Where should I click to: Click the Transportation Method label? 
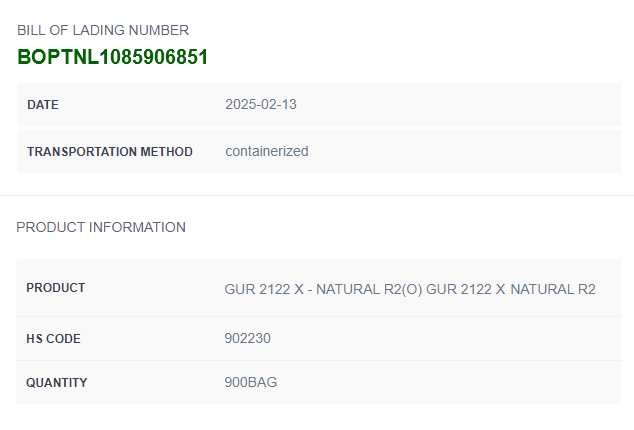click(110, 152)
